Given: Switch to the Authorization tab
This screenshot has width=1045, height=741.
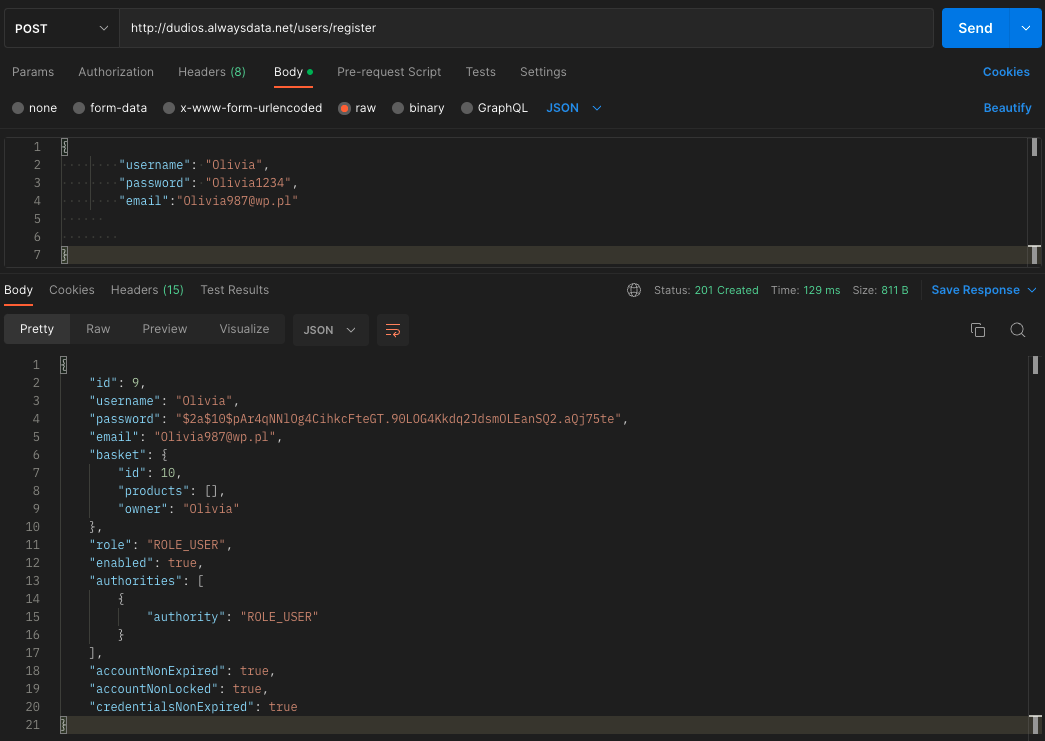Looking at the screenshot, I should [x=116, y=72].
